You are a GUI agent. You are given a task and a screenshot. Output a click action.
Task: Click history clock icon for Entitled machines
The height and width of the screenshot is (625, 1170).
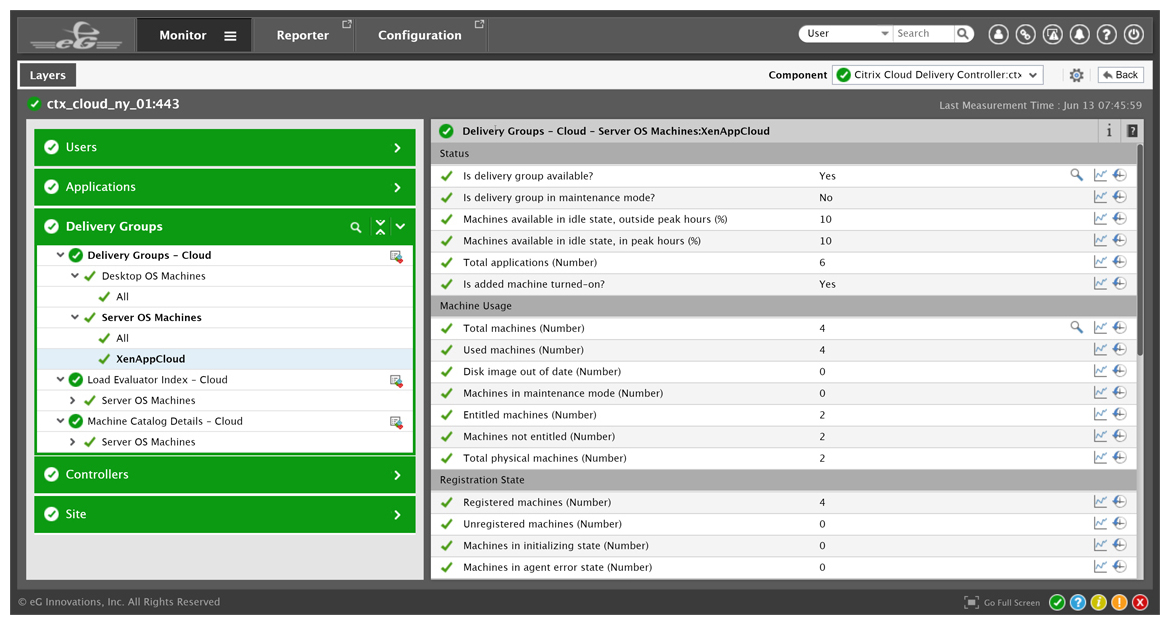(x=1119, y=414)
